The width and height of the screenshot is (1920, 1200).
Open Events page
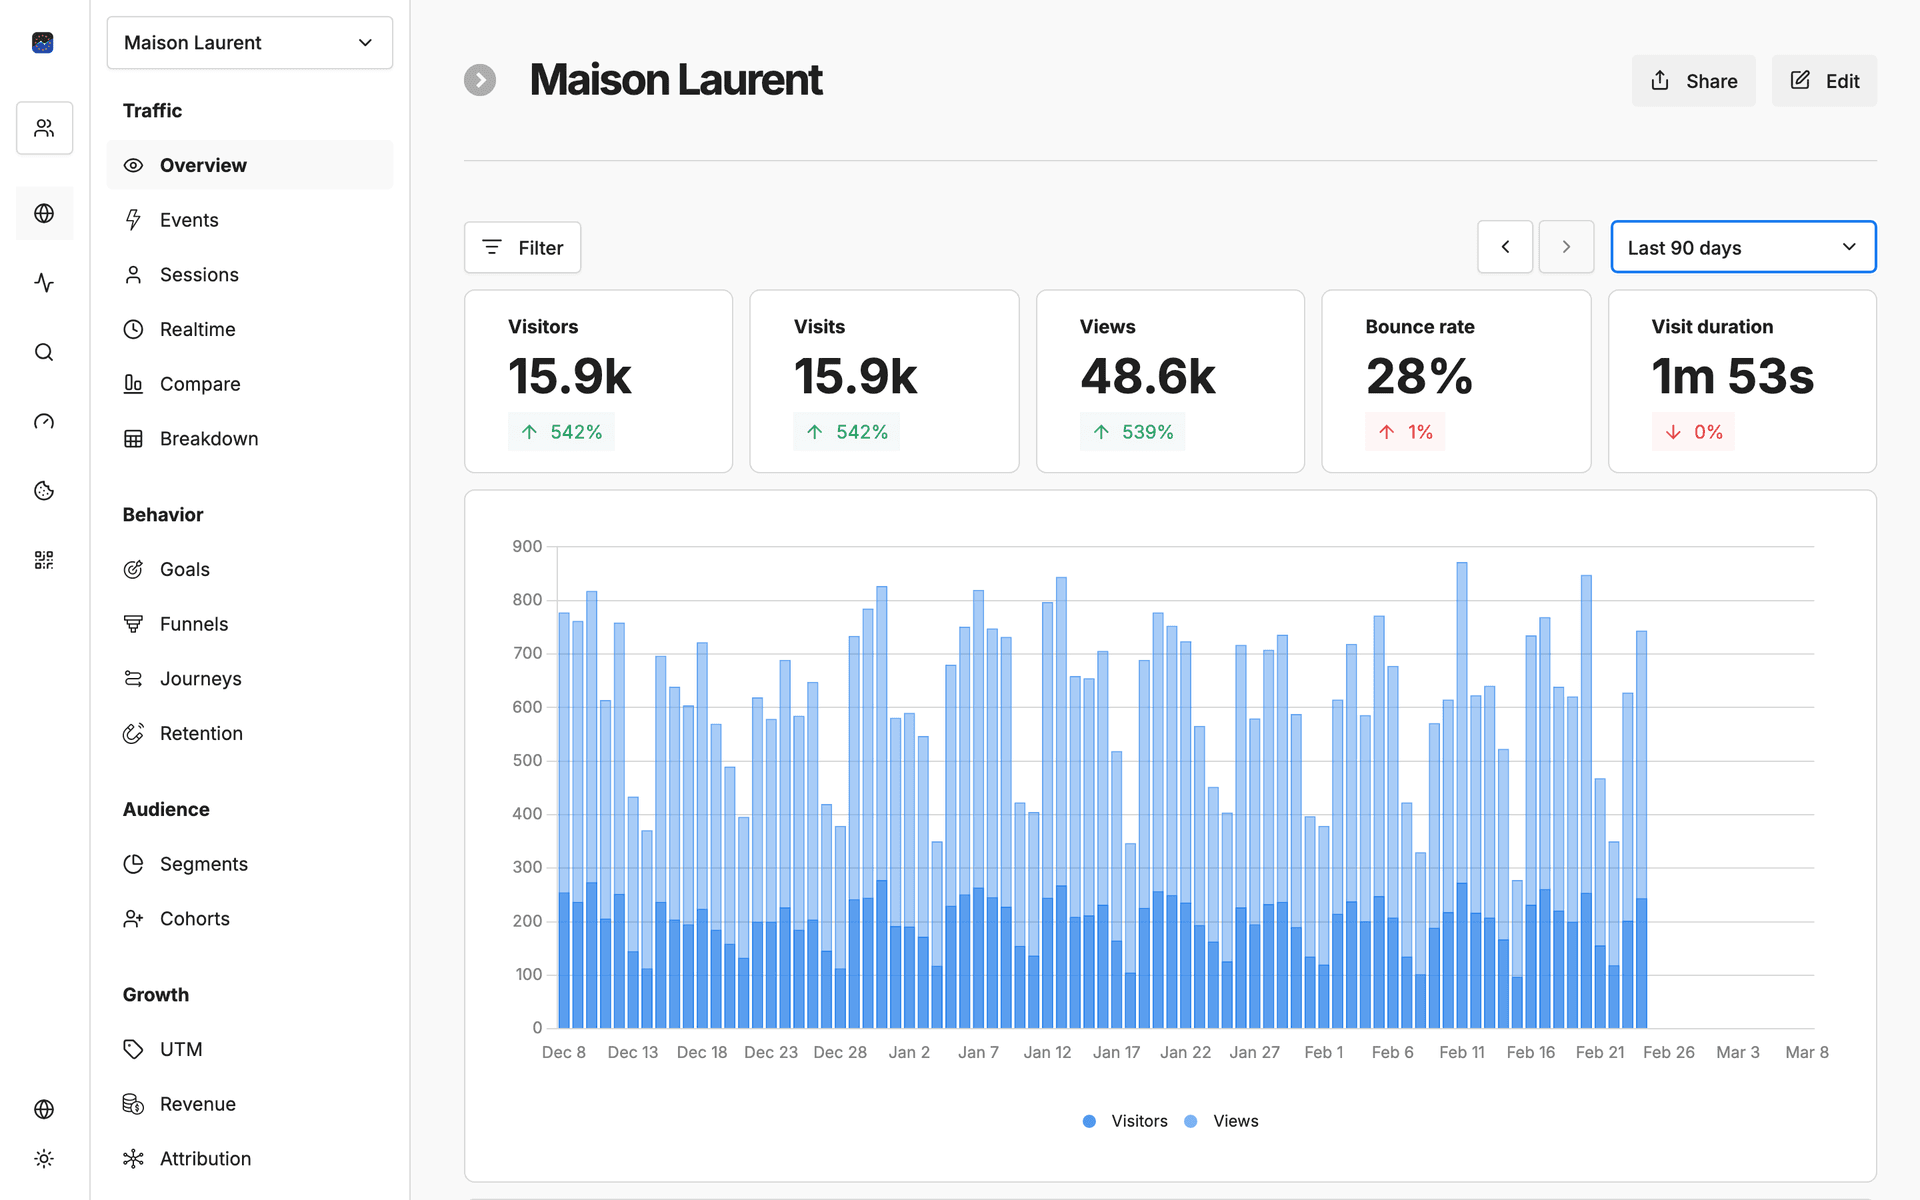pos(250,220)
